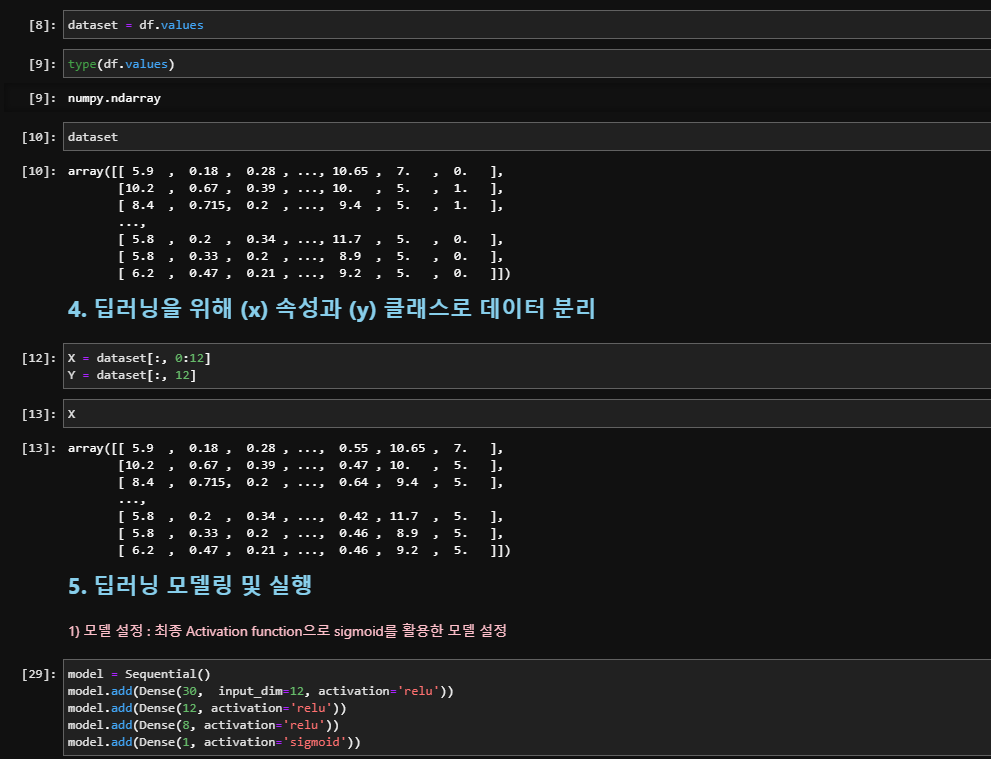Click code cell [10] containing 'dataset'
Screen dimensions: 991x759
(x=526, y=137)
